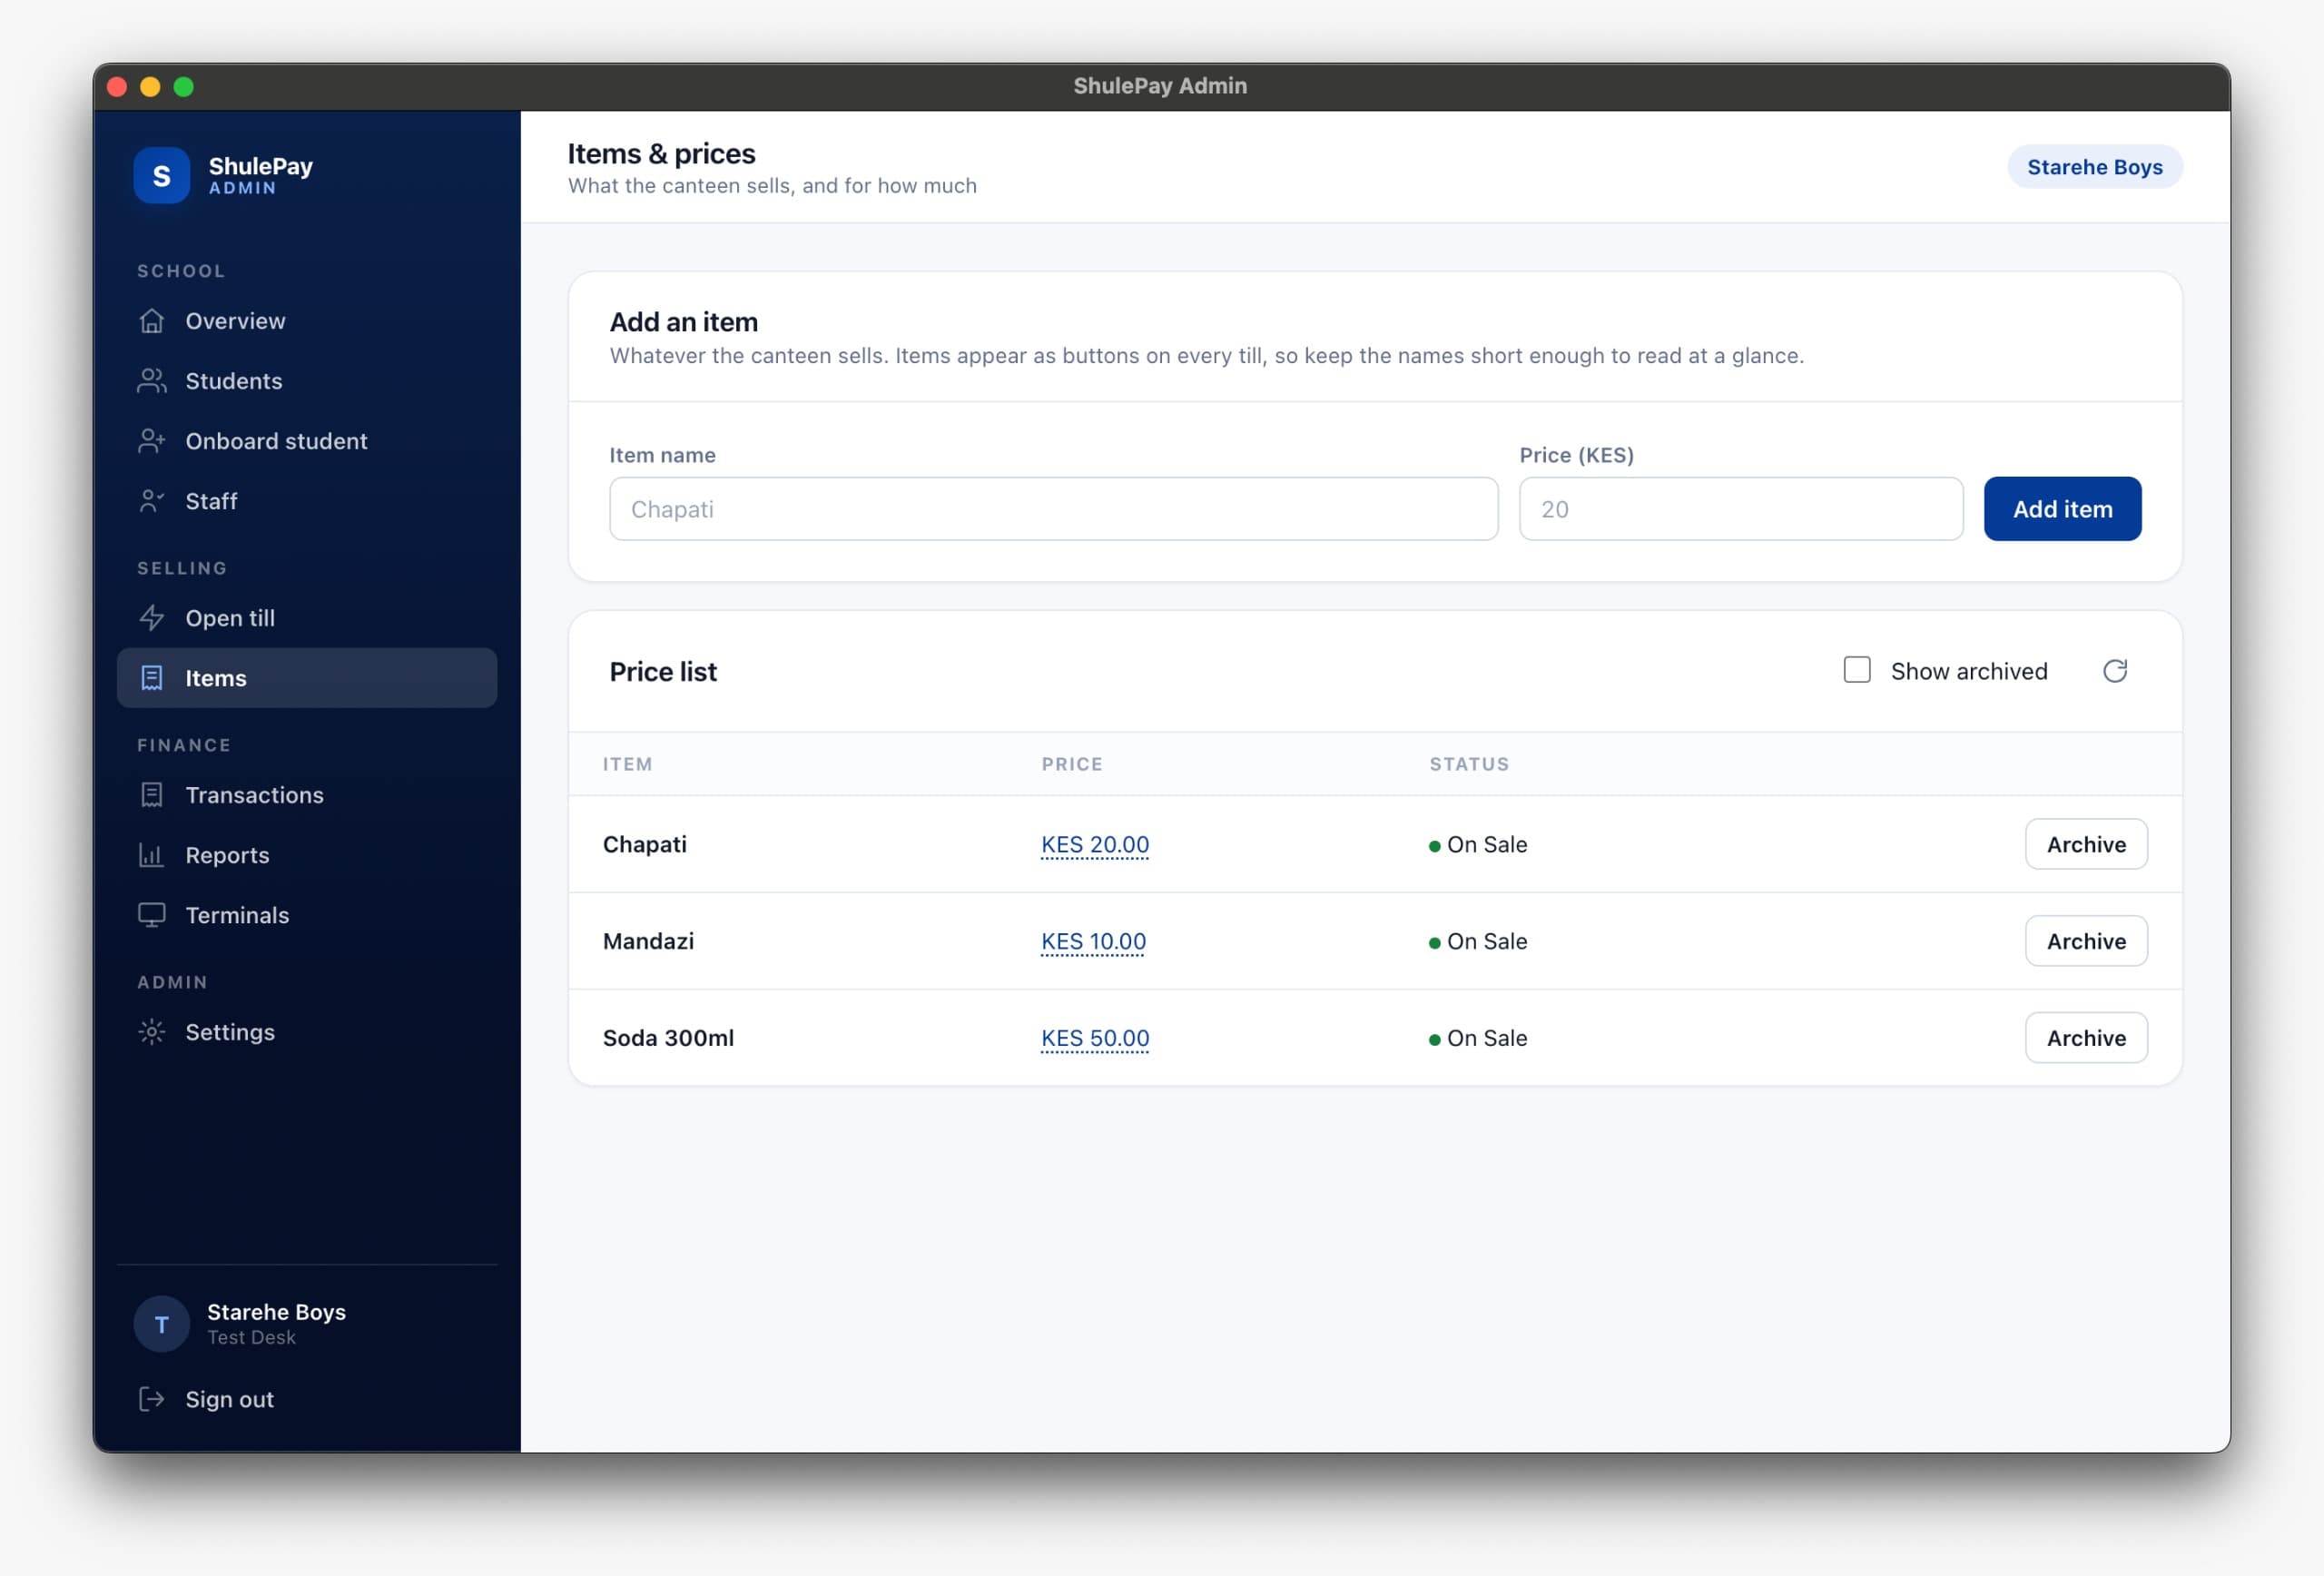Click the Transactions receipt icon
Viewport: 2324px width, 1576px height.
(151, 795)
